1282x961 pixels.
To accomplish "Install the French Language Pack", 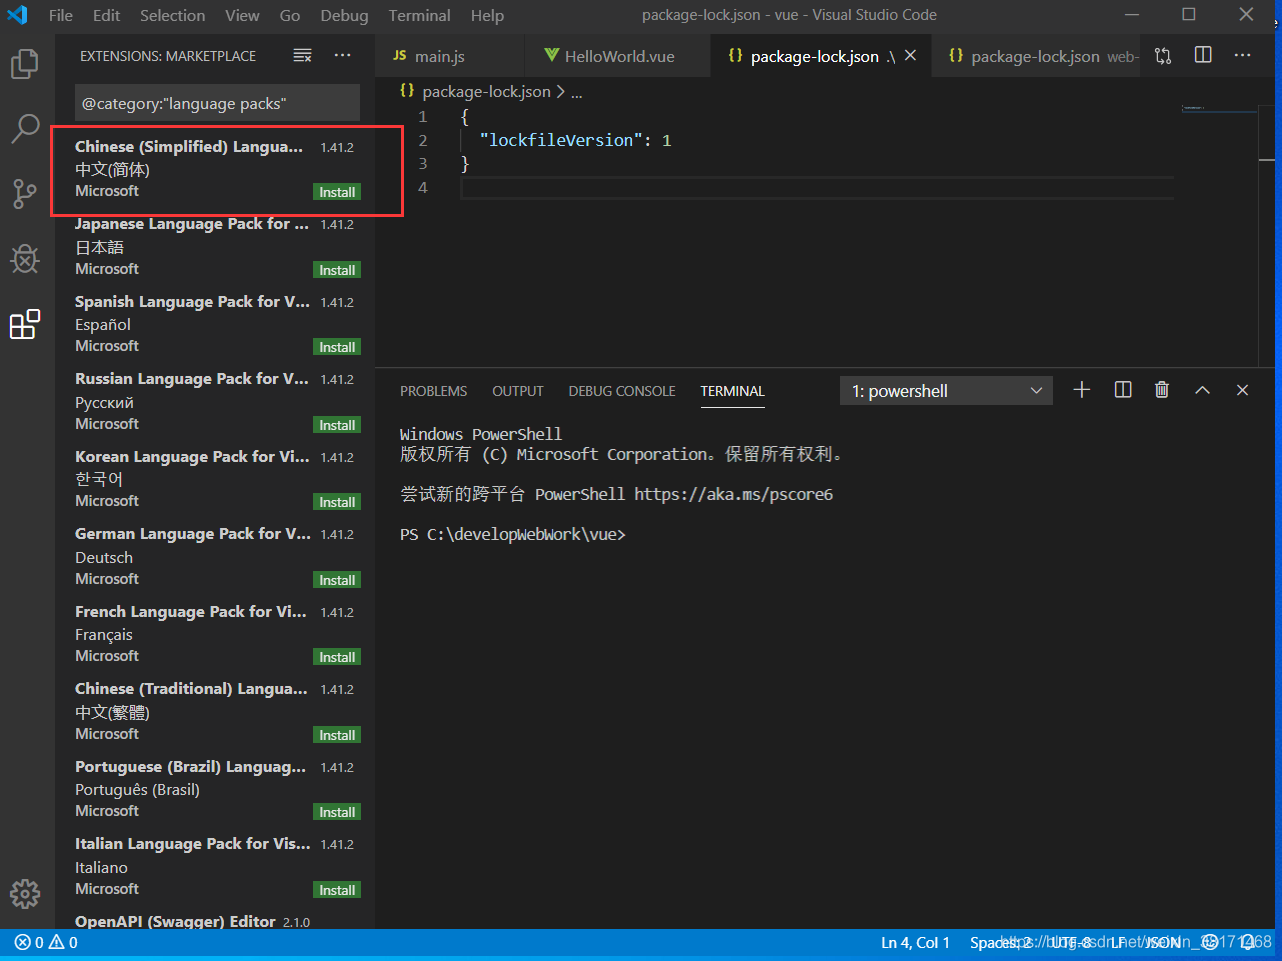I will click(337, 657).
